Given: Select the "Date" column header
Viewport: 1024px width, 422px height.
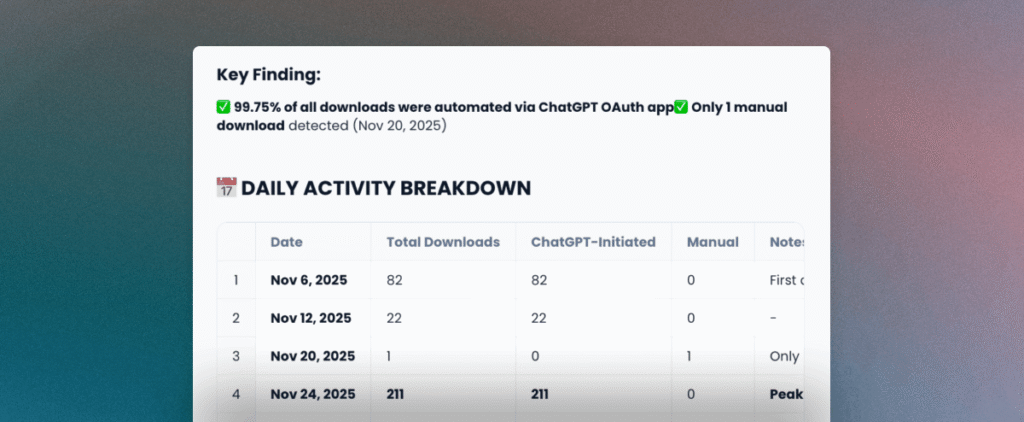Looking at the screenshot, I should (286, 242).
